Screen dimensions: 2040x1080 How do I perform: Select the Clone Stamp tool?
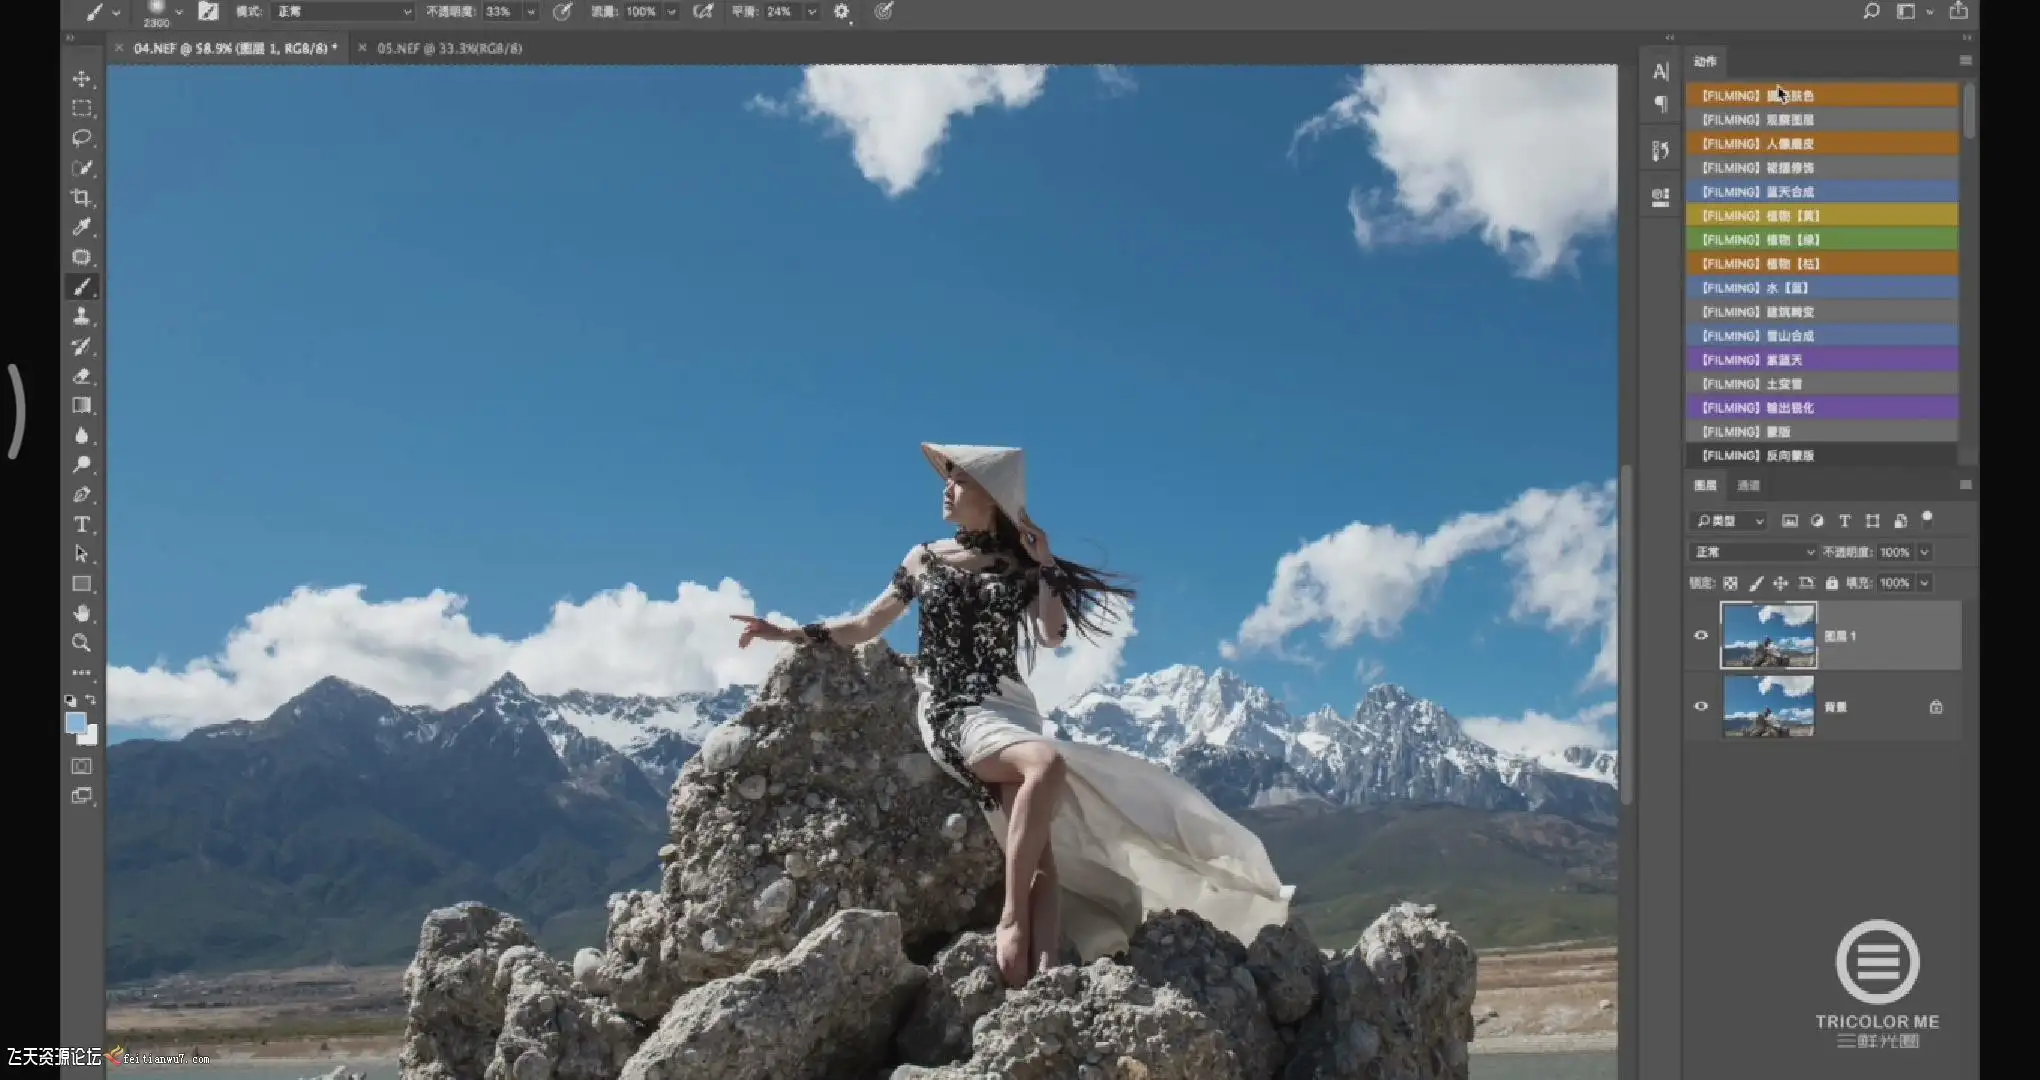81,316
